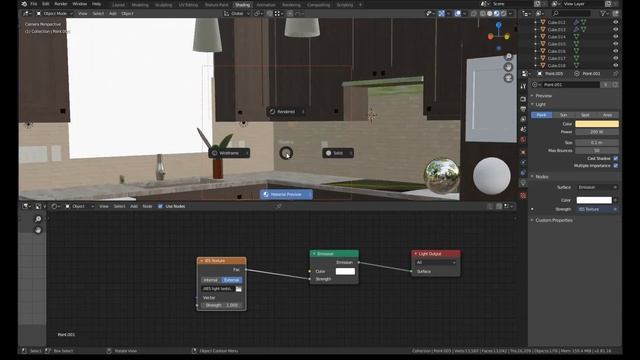Open the yellow light Color swatch
Image resolution: width=640 pixels, height=360 pixels.
pos(597,124)
